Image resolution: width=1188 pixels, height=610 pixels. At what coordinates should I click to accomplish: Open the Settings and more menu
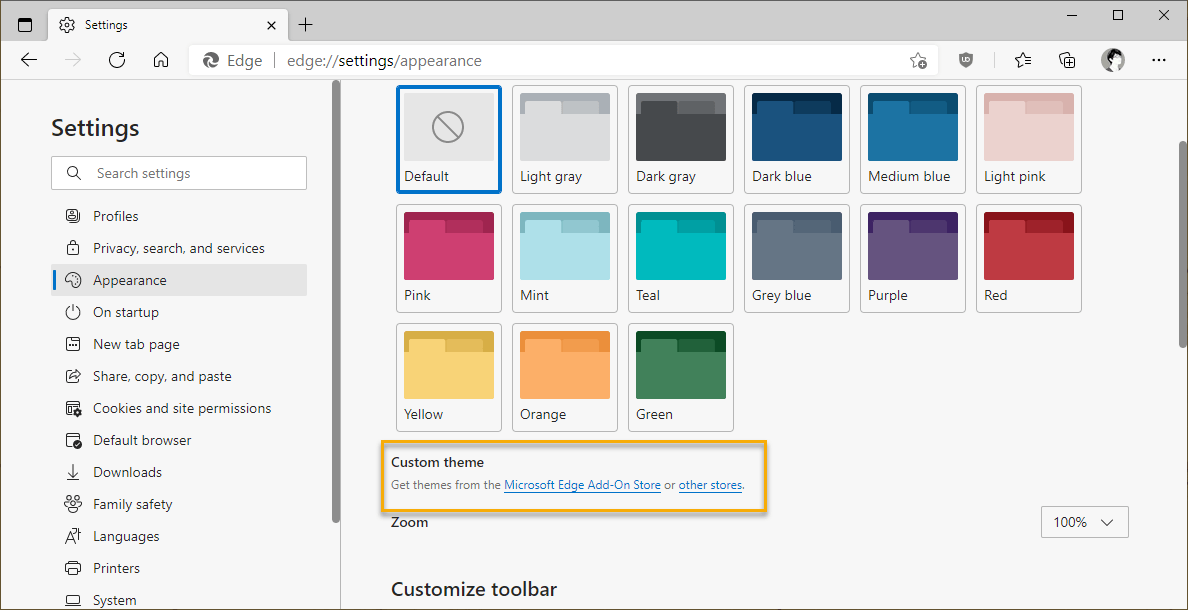pyautogui.click(x=1159, y=60)
